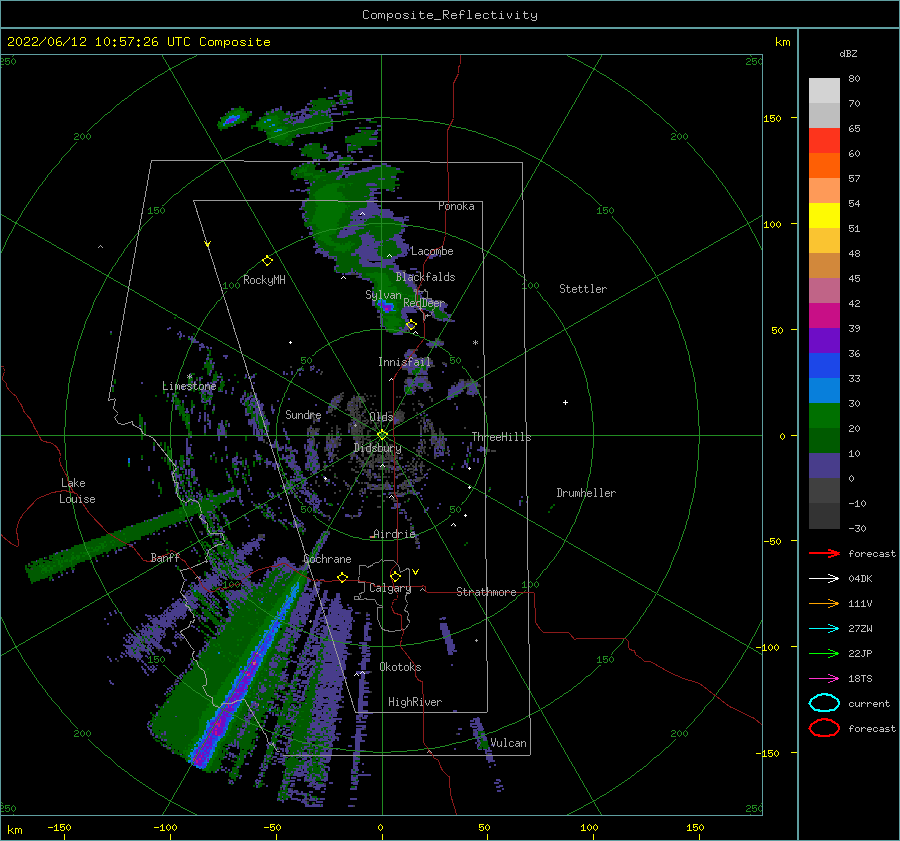The height and width of the screenshot is (841, 900).
Task: Click the magenta 18TS arrow in legend
Action: point(824,679)
